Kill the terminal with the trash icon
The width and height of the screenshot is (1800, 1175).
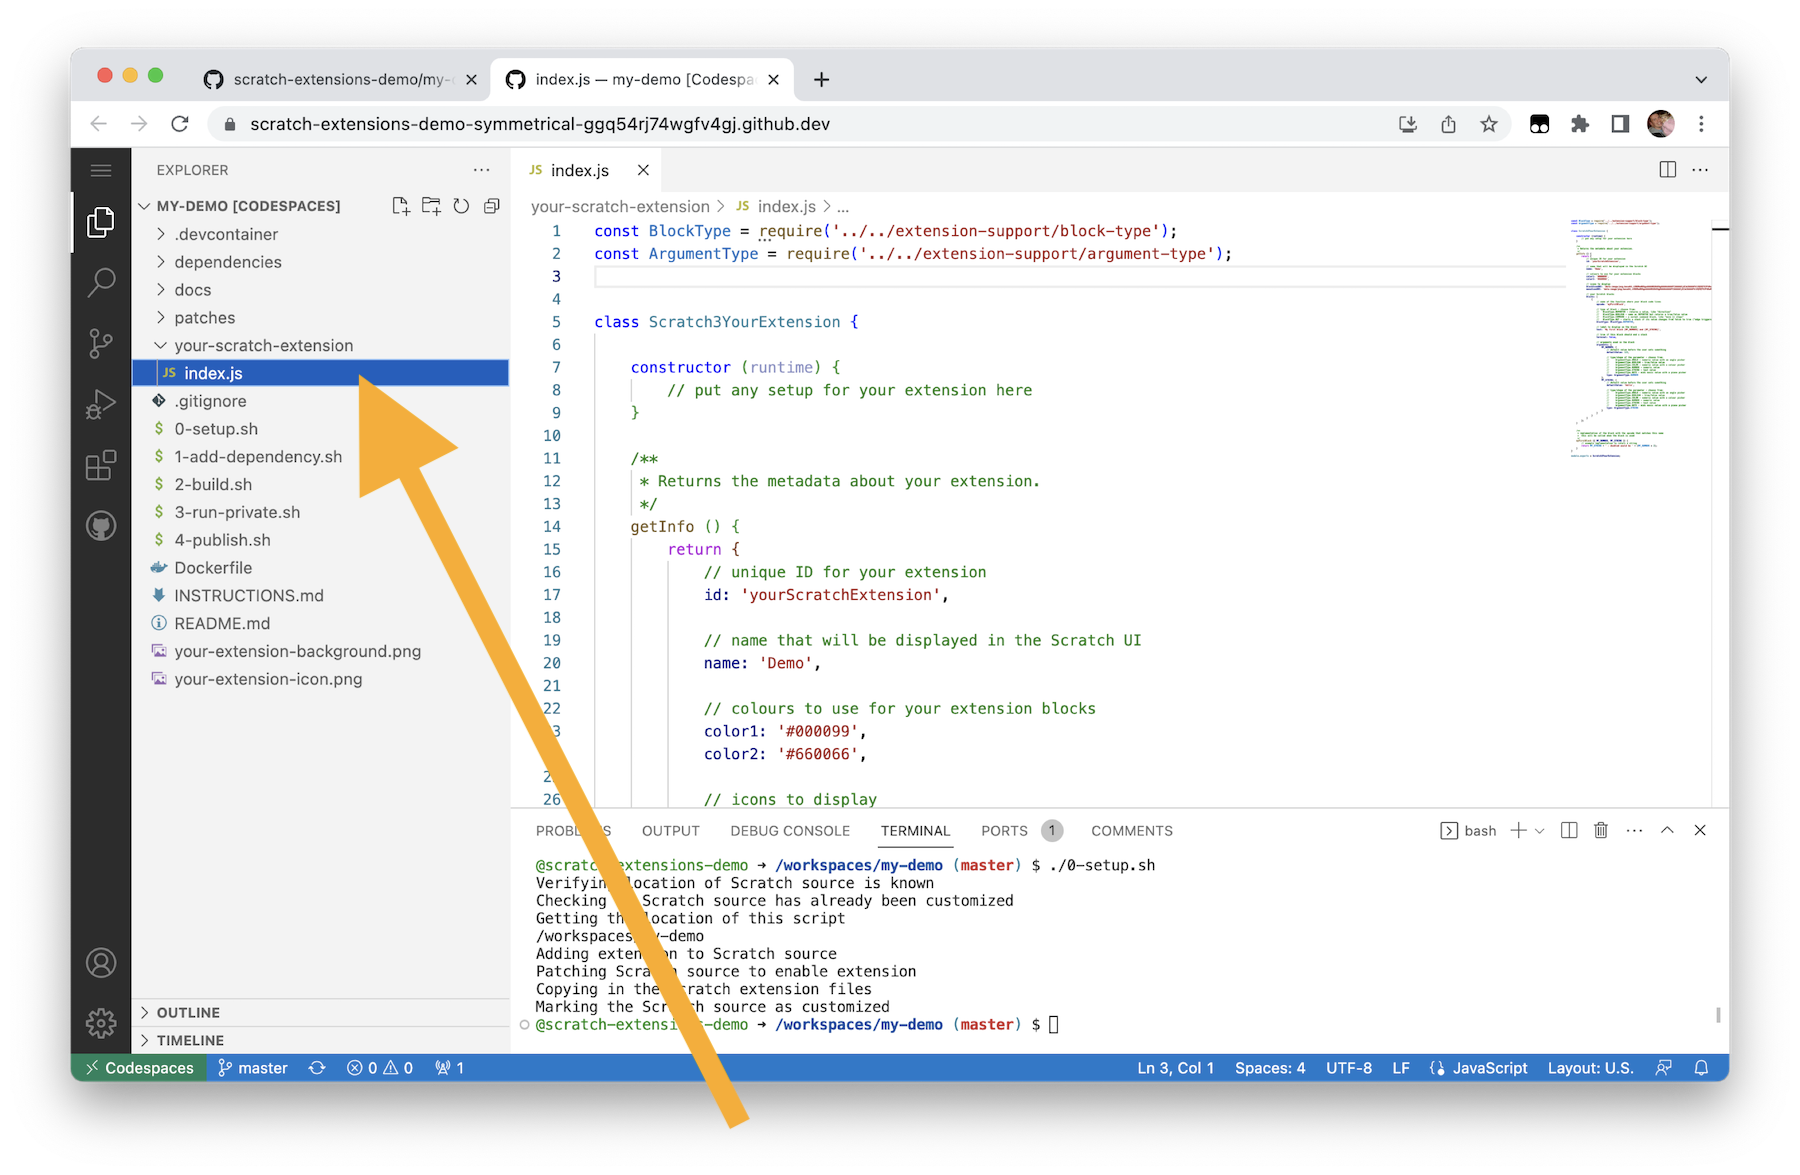[1601, 830]
